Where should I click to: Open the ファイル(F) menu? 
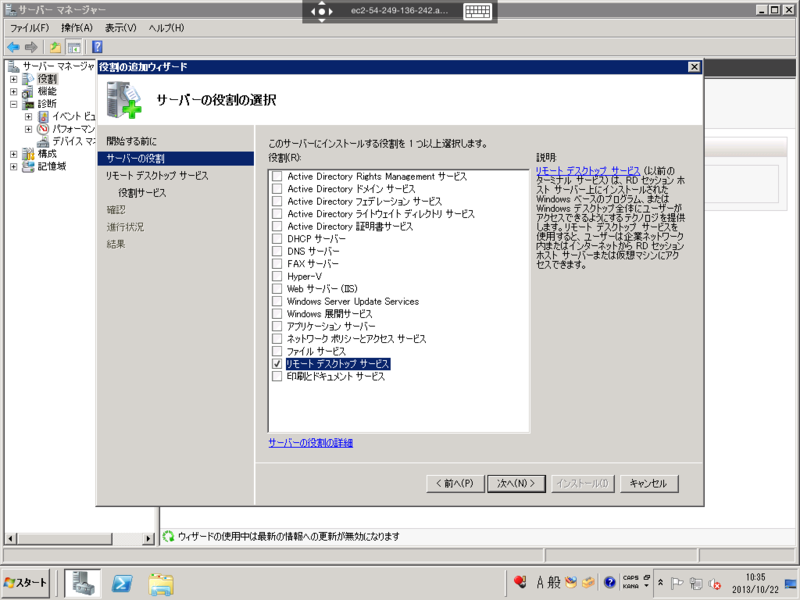coord(30,28)
